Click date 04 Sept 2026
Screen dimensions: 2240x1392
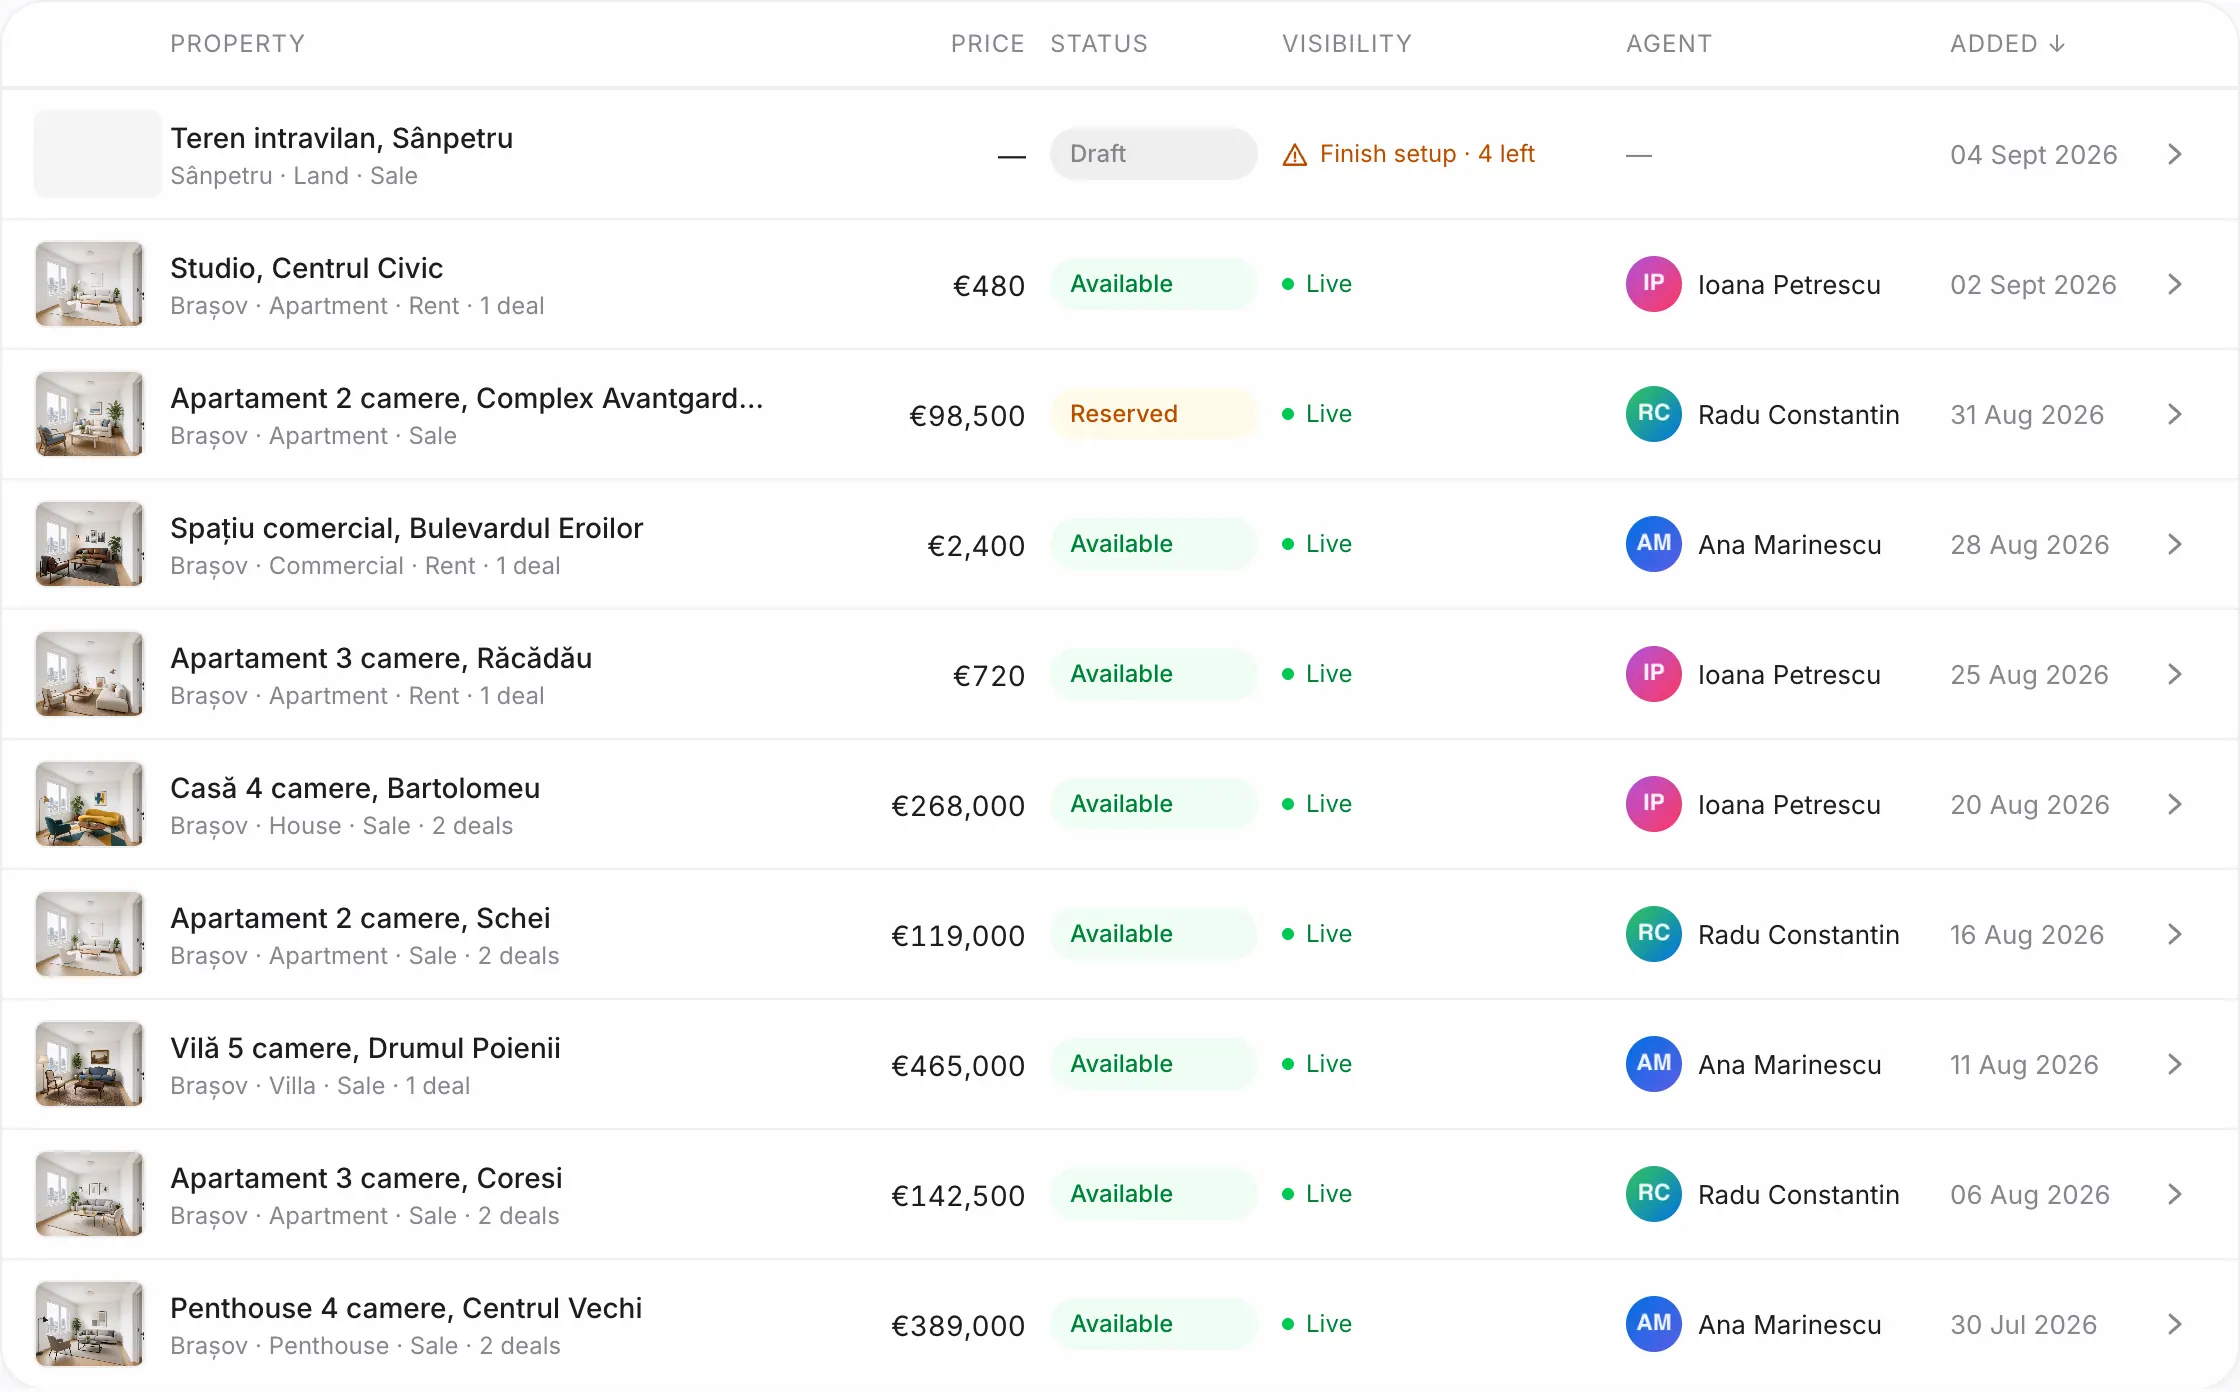[2033, 155]
